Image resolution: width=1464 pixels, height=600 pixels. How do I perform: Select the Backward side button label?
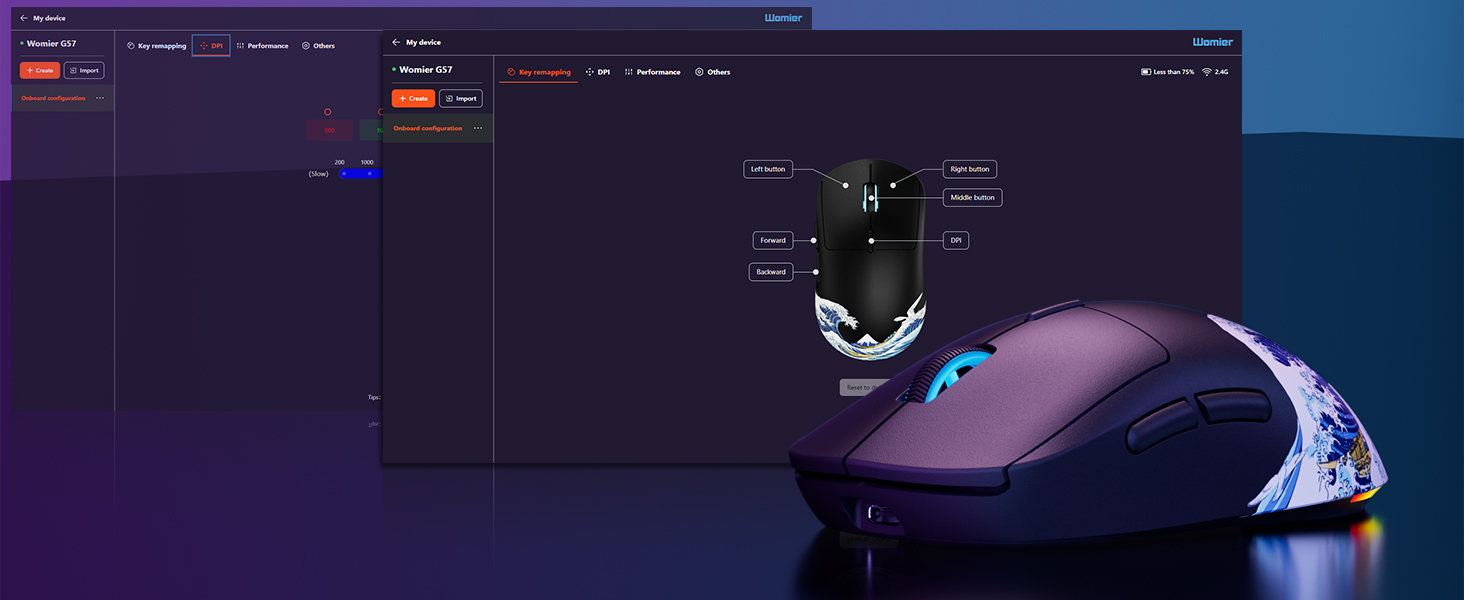[x=771, y=272]
